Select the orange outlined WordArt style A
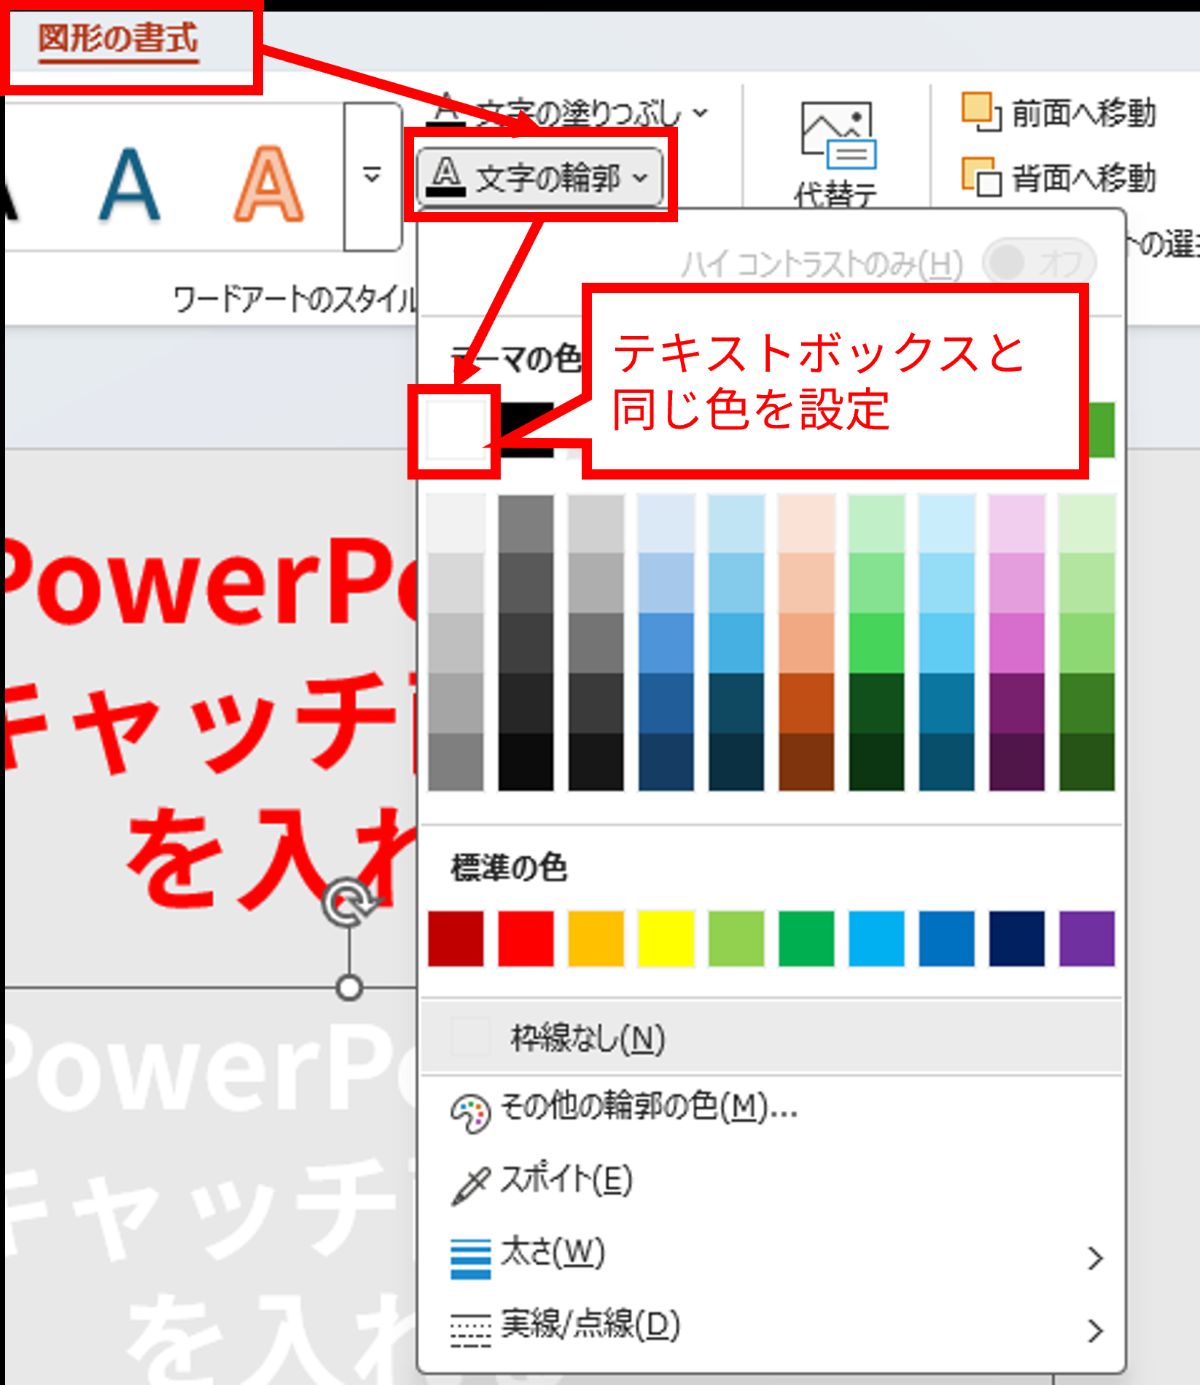 [267, 184]
